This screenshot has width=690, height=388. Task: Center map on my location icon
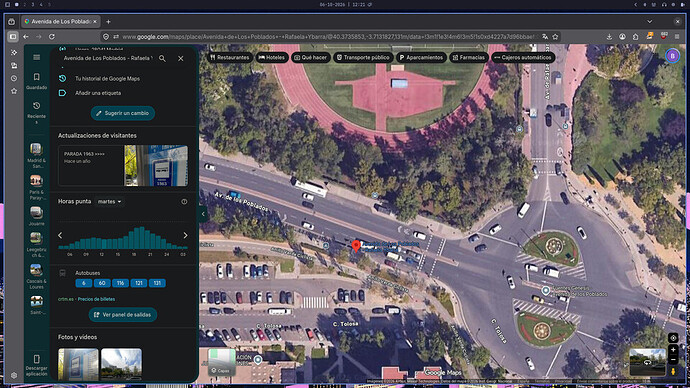673,338
